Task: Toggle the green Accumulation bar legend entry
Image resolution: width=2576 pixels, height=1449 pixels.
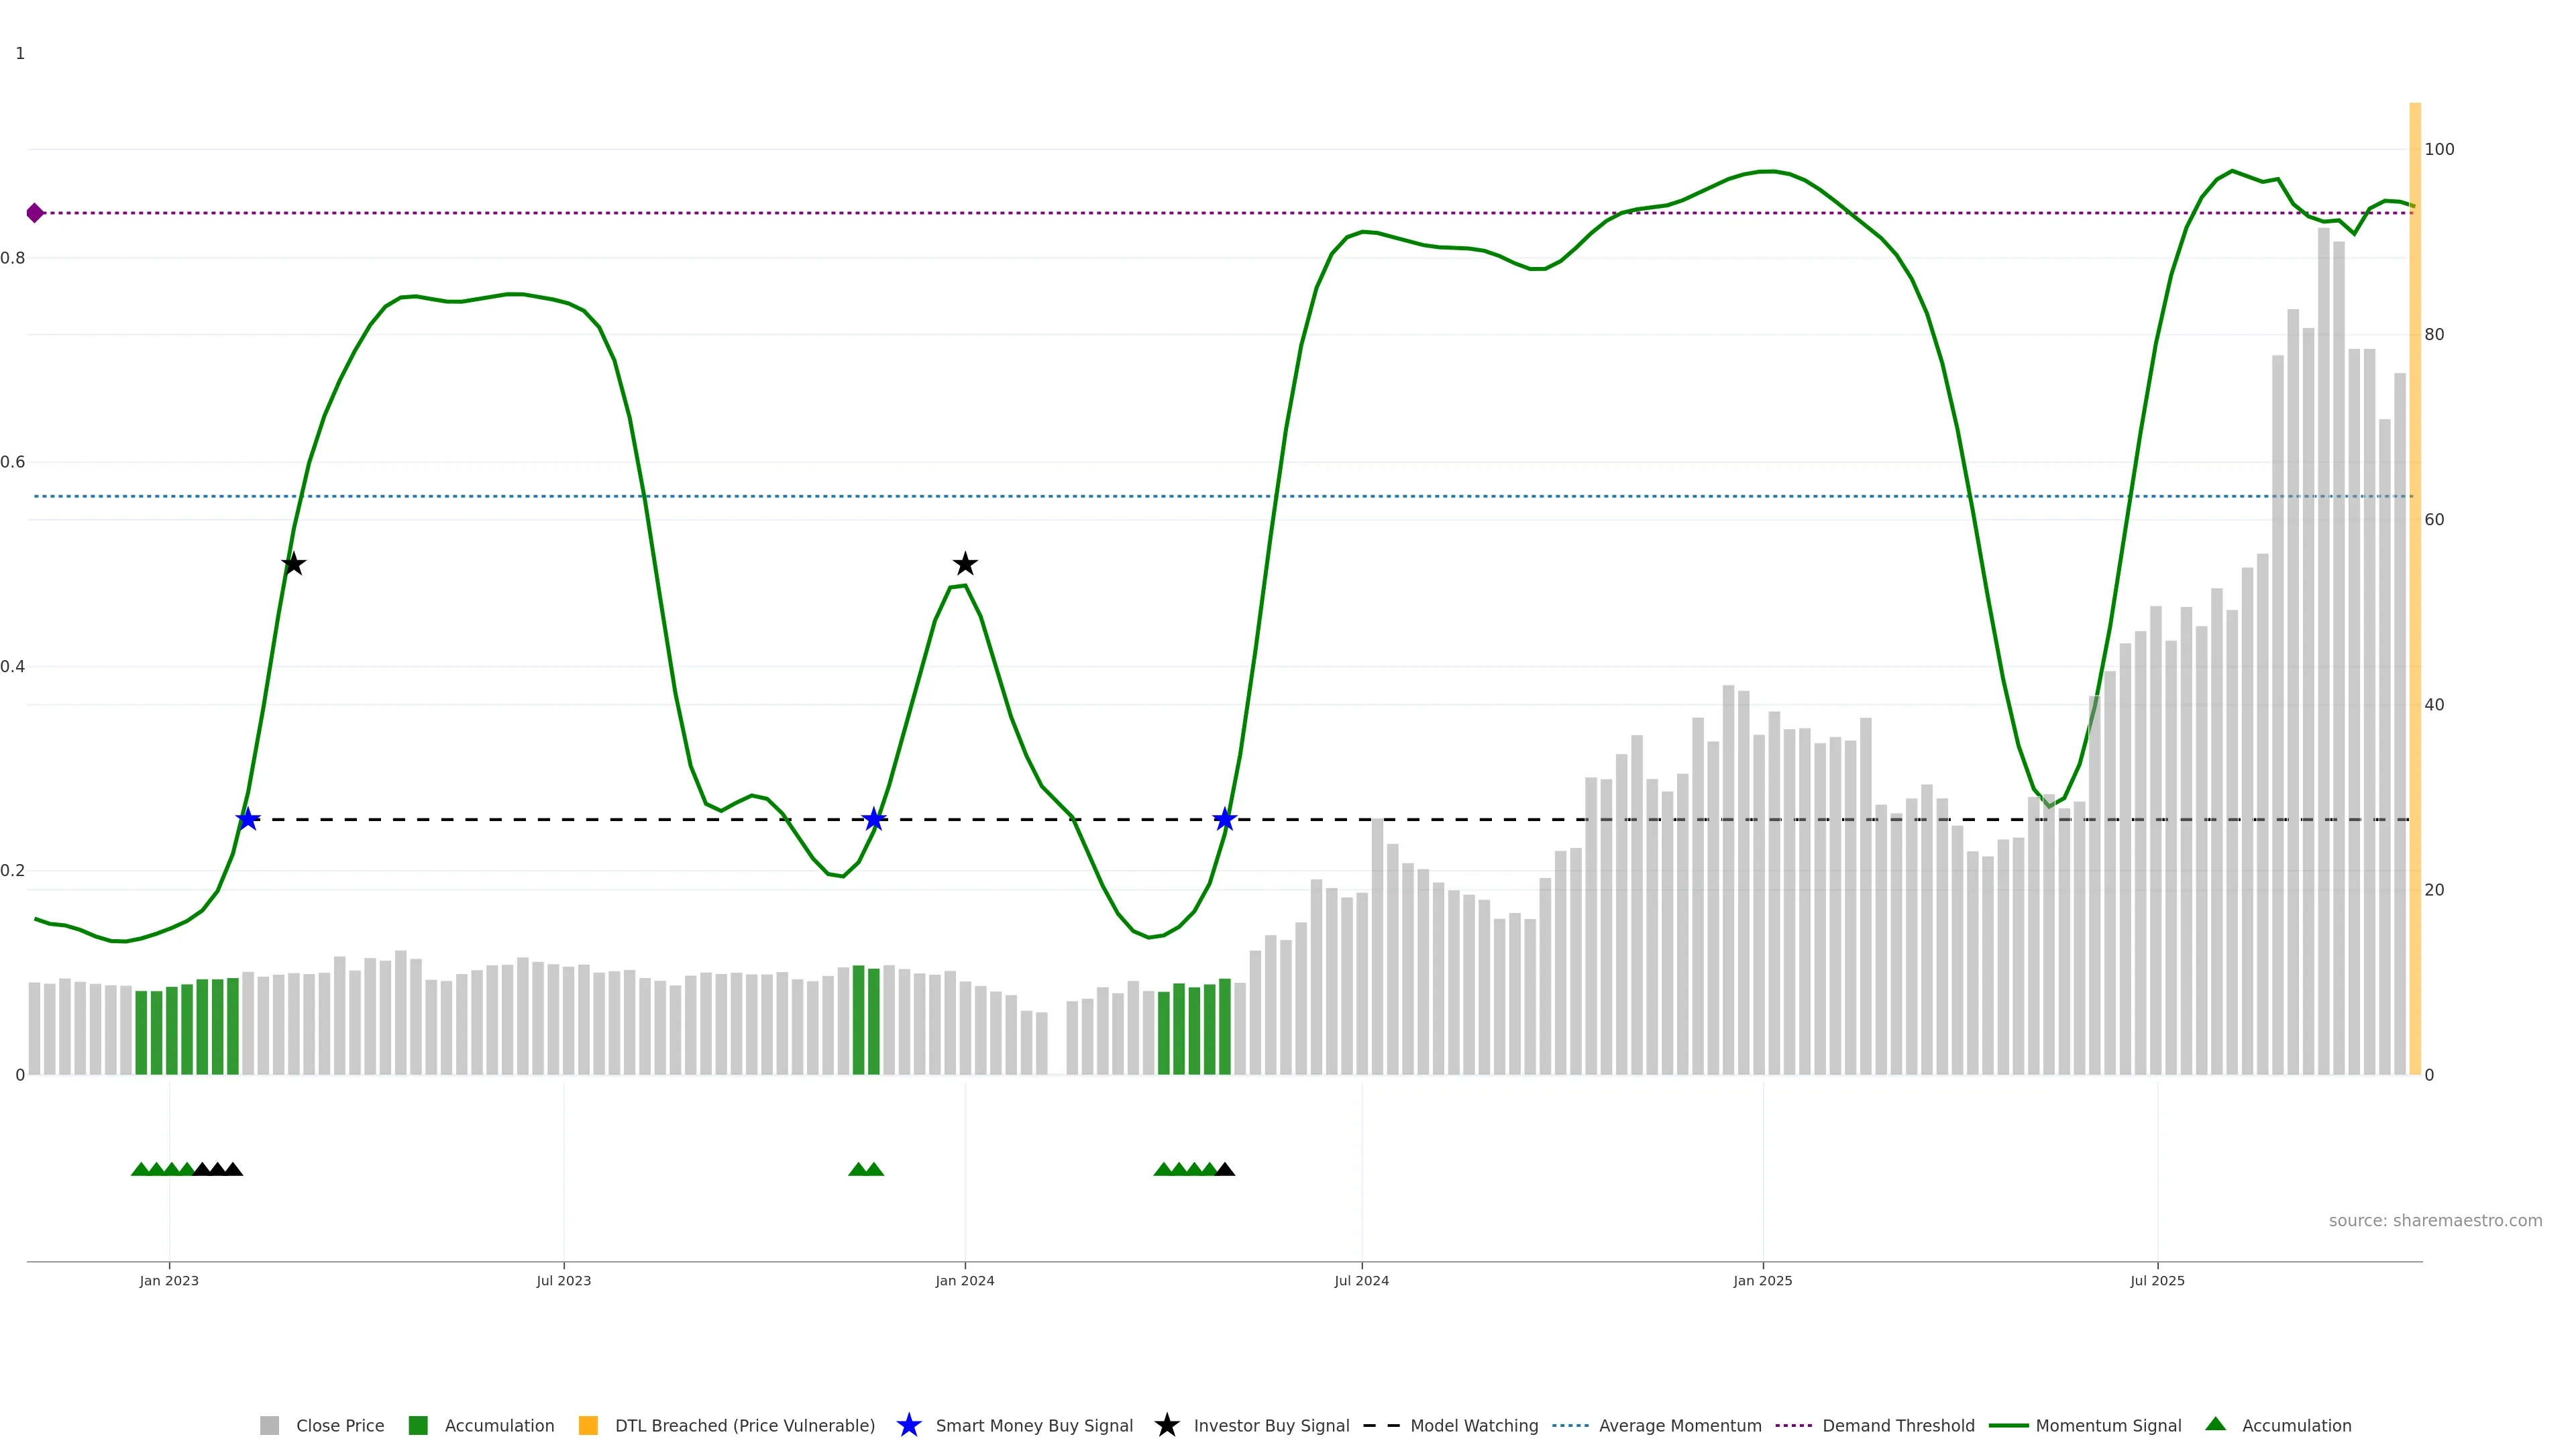Action: 418,1425
